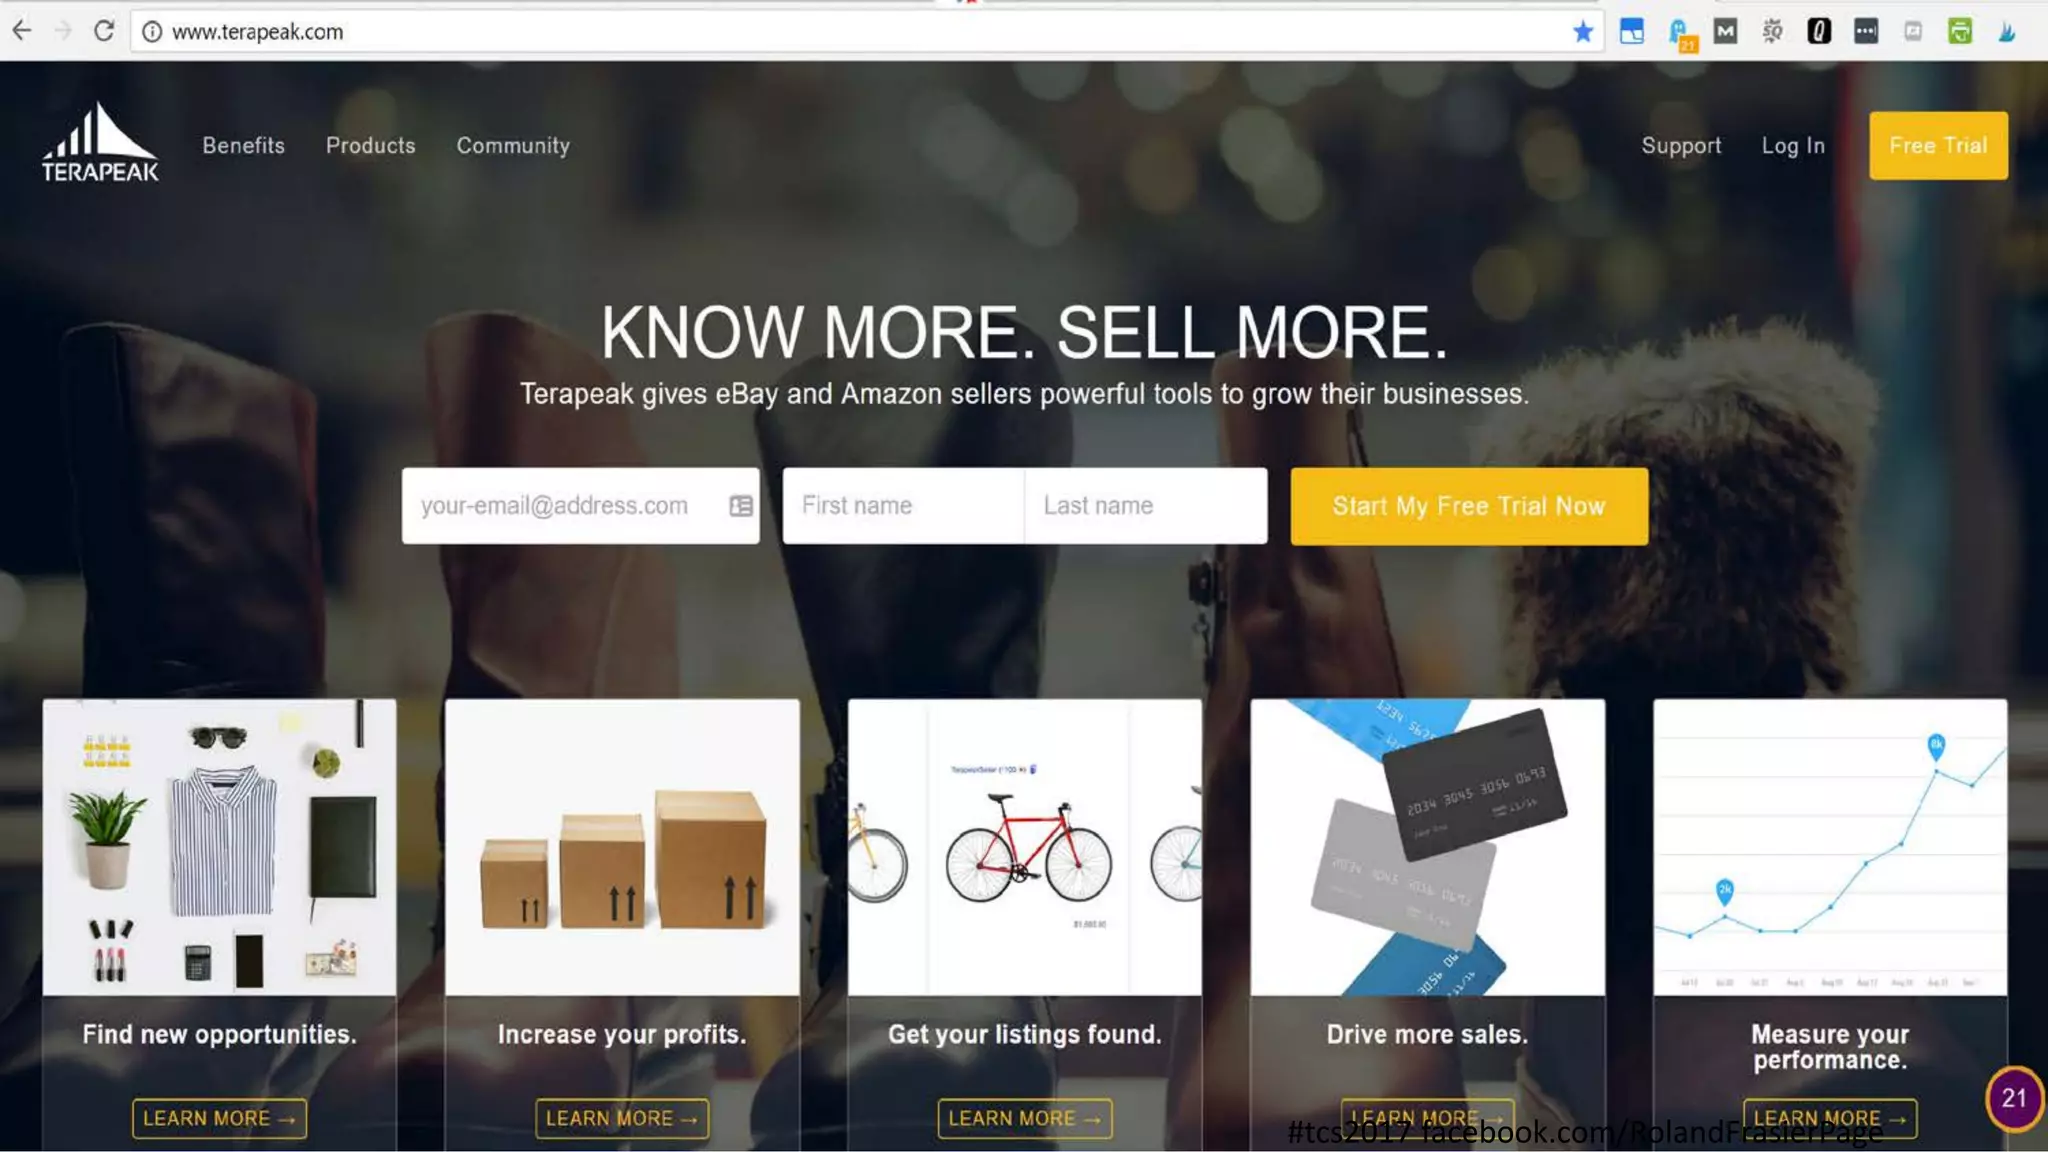
Task: Go back with browser back arrow
Action: pyautogui.click(x=22, y=31)
